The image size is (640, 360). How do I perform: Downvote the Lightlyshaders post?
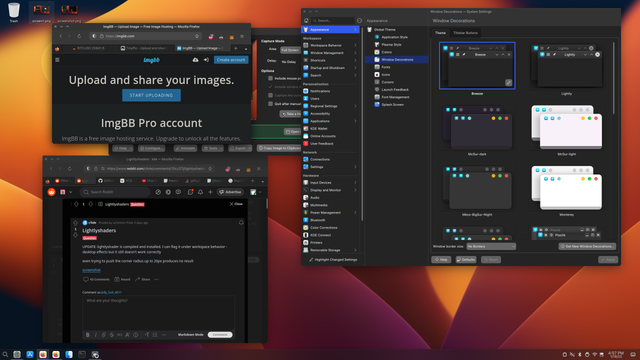click(75, 235)
